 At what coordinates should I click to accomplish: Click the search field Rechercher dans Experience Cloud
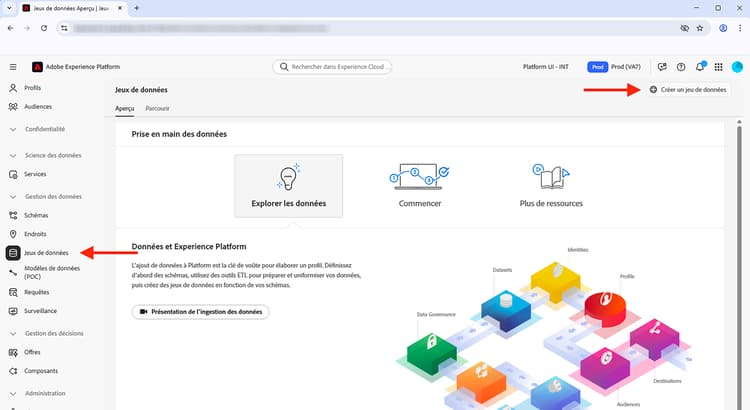pyautogui.click(x=332, y=67)
